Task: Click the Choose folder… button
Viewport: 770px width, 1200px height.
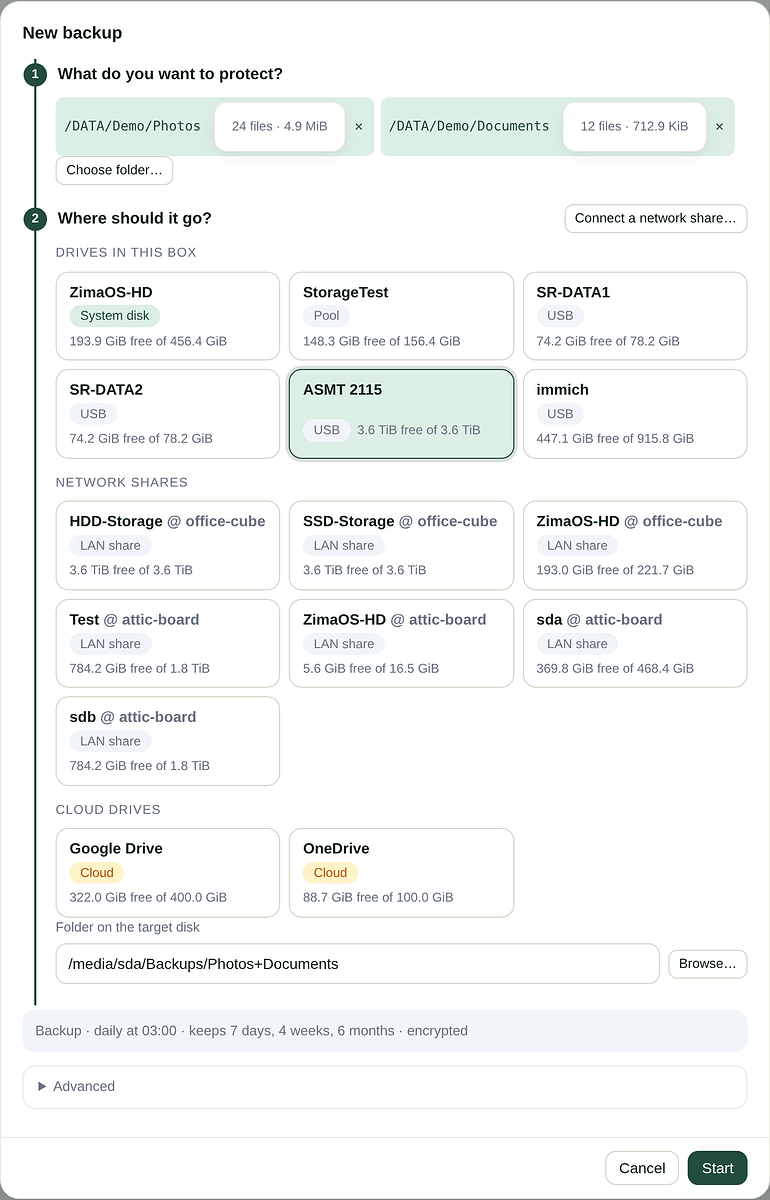Action: 114,170
